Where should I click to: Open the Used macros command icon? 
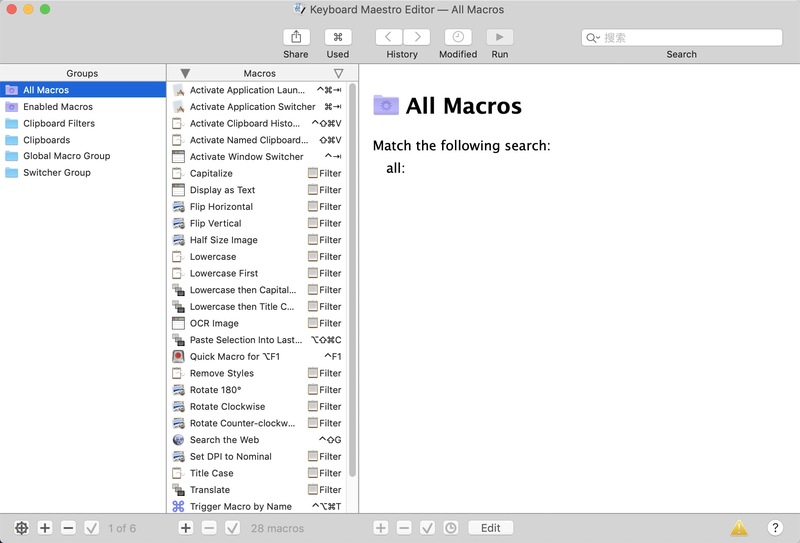coord(338,37)
